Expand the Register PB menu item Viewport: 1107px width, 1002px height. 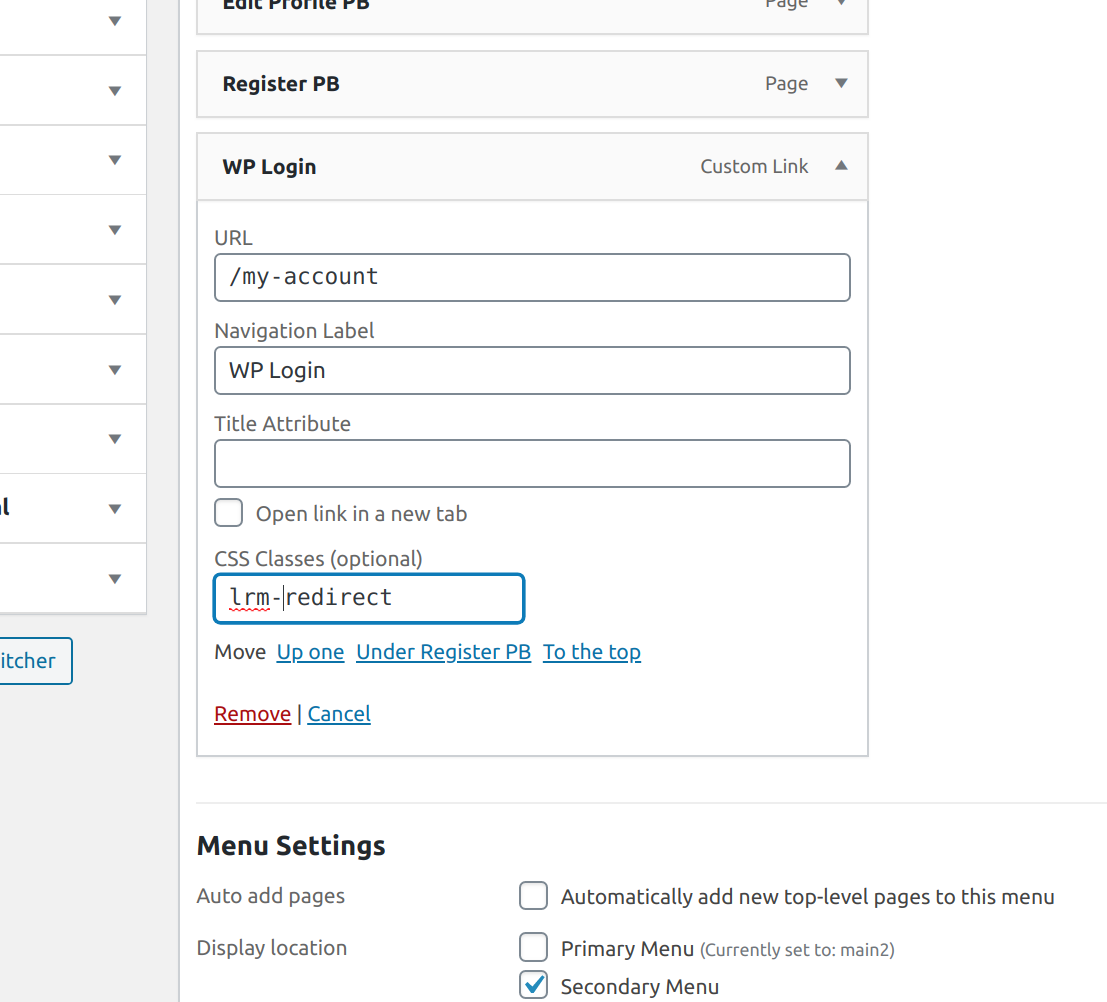pos(841,84)
